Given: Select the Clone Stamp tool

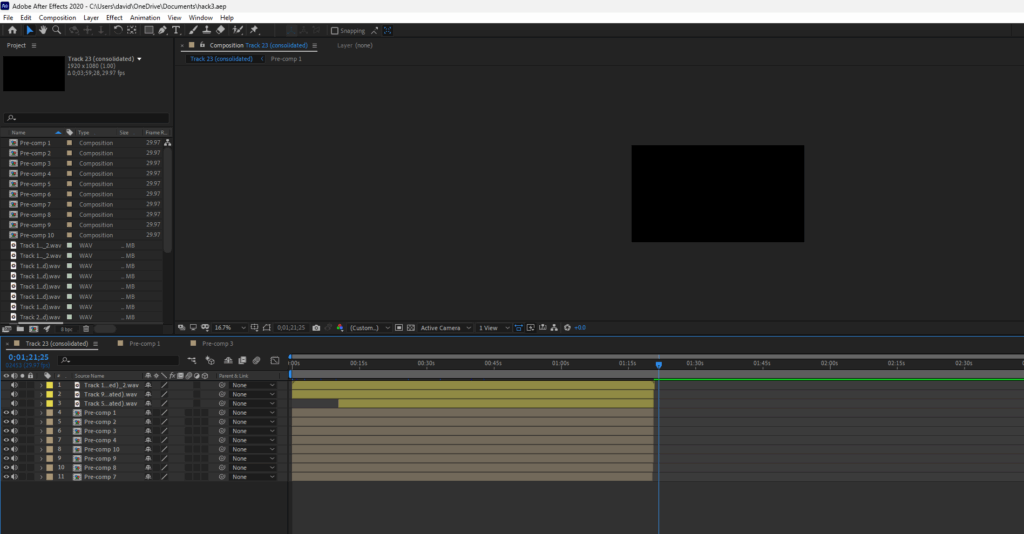Looking at the screenshot, I should (x=206, y=30).
